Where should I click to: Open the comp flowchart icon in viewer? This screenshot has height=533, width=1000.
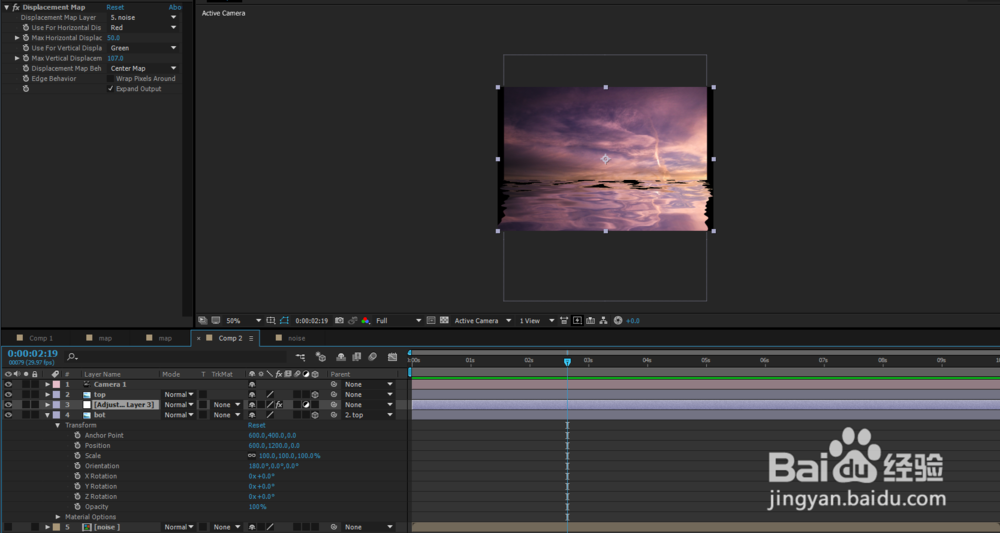(603, 321)
